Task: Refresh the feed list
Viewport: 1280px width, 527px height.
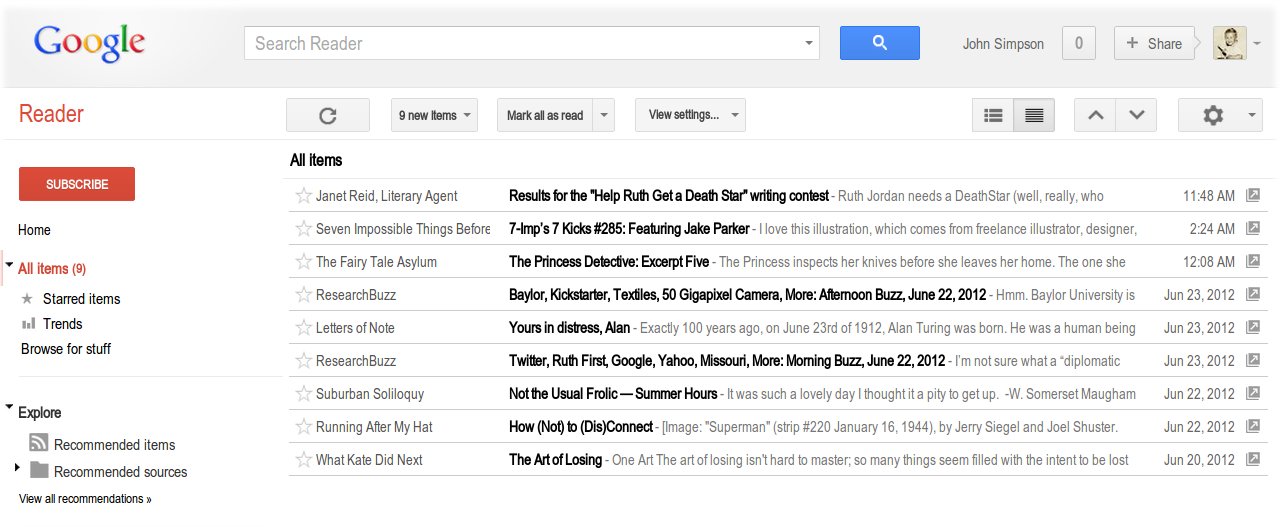Action: point(328,115)
